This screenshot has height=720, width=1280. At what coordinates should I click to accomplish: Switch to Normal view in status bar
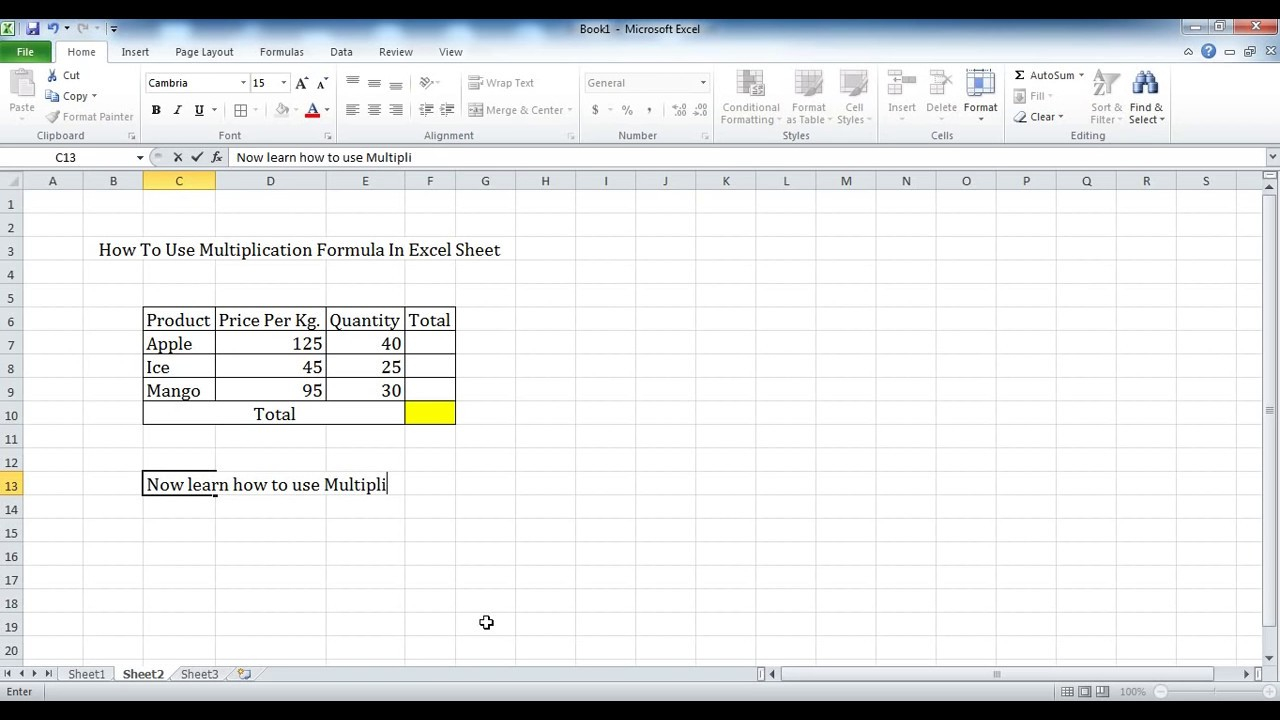1068,692
